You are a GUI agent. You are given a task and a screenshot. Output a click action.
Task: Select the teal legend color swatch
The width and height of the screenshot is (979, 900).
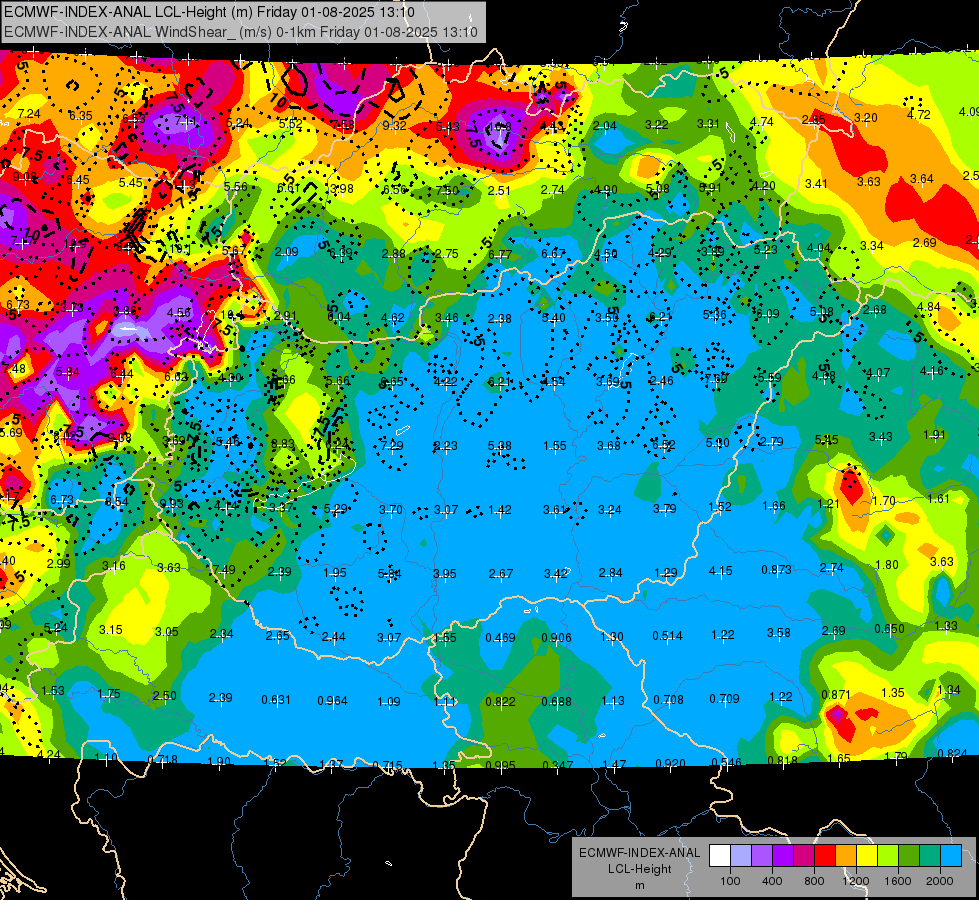point(930,856)
